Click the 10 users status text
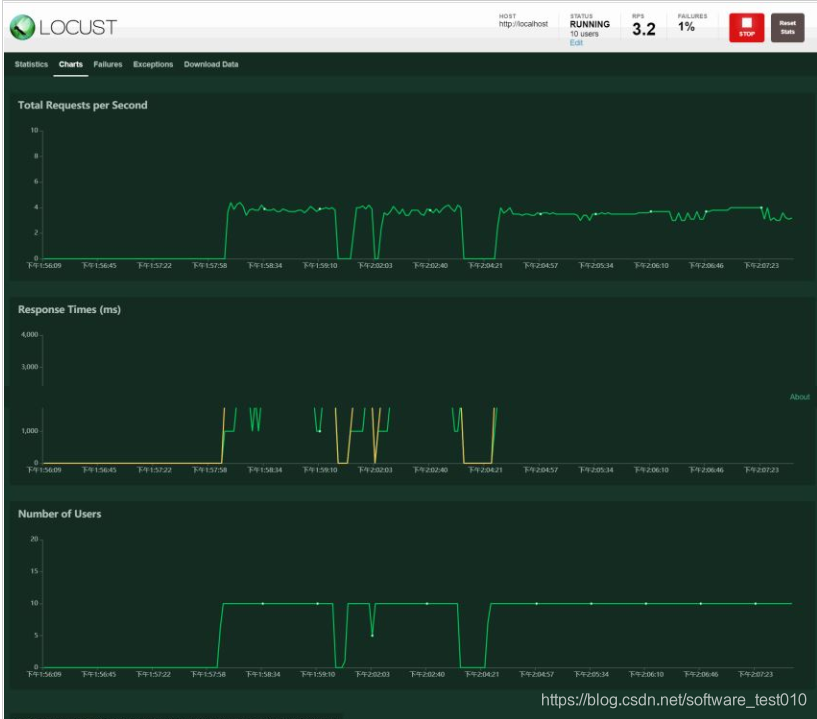 point(584,34)
